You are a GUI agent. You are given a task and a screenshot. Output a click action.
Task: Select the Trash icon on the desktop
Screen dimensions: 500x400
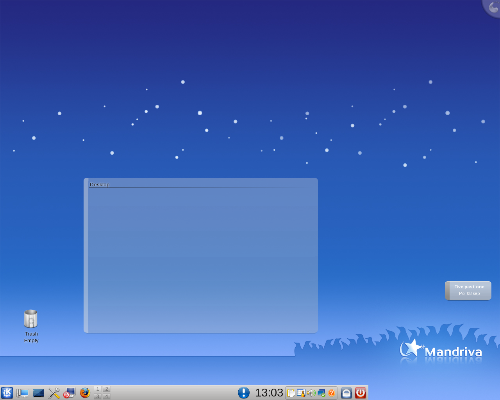point(31,326)
